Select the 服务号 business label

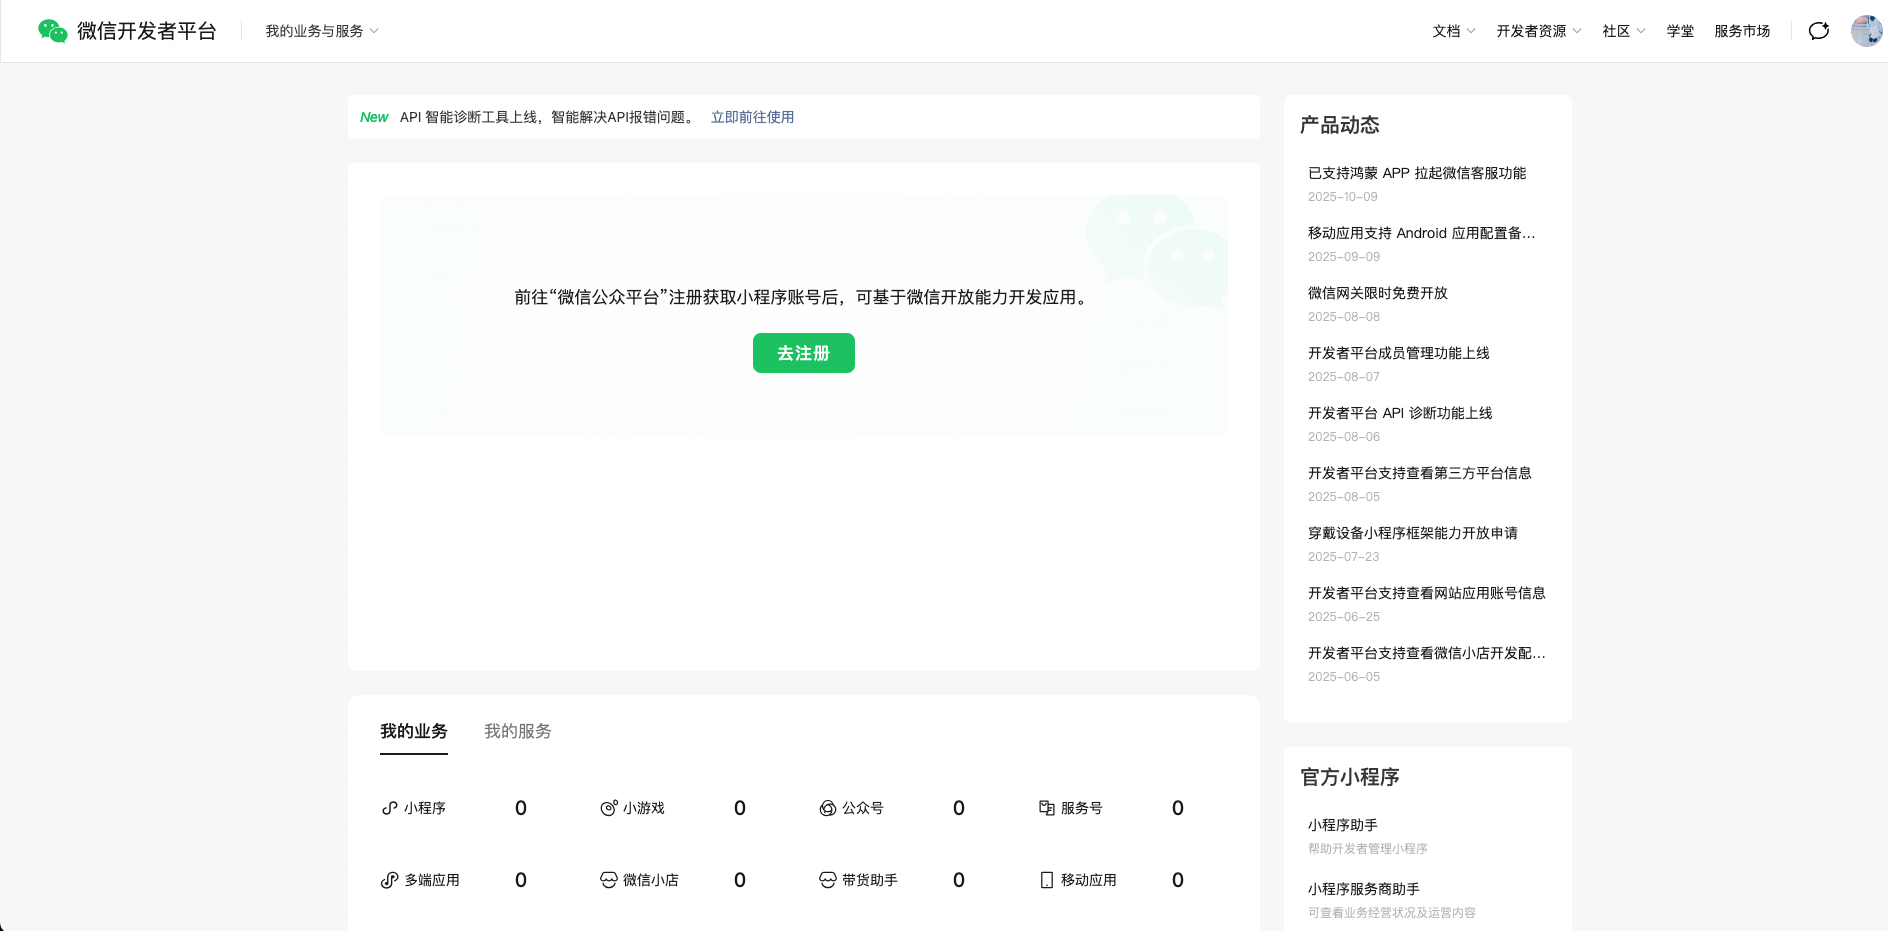[x=1082, y=808]
